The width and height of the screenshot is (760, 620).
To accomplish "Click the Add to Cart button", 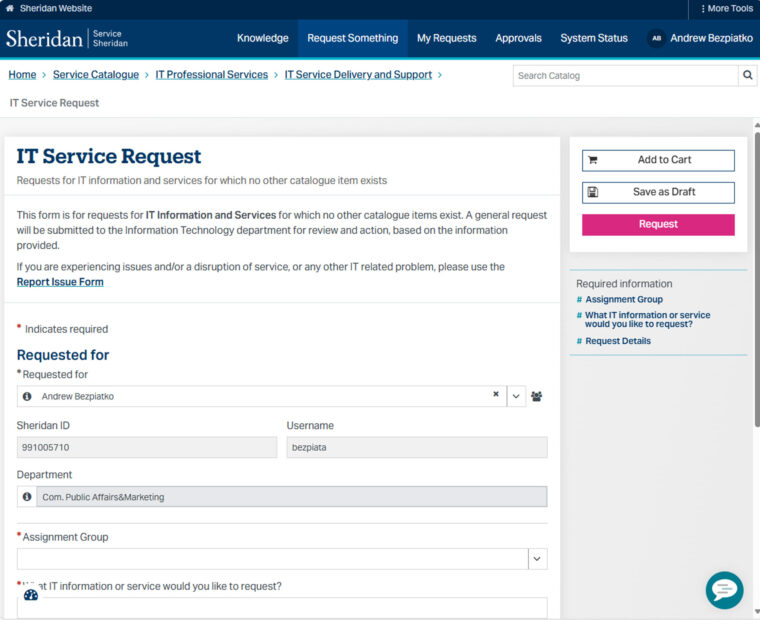I will 658,160.
